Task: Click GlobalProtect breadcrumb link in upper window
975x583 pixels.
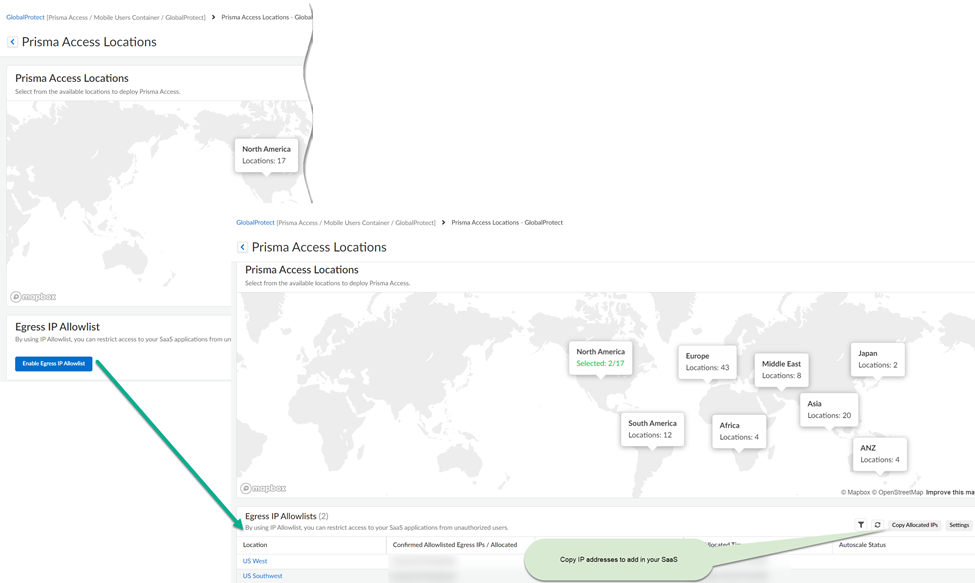Action: tap(25, 17)
